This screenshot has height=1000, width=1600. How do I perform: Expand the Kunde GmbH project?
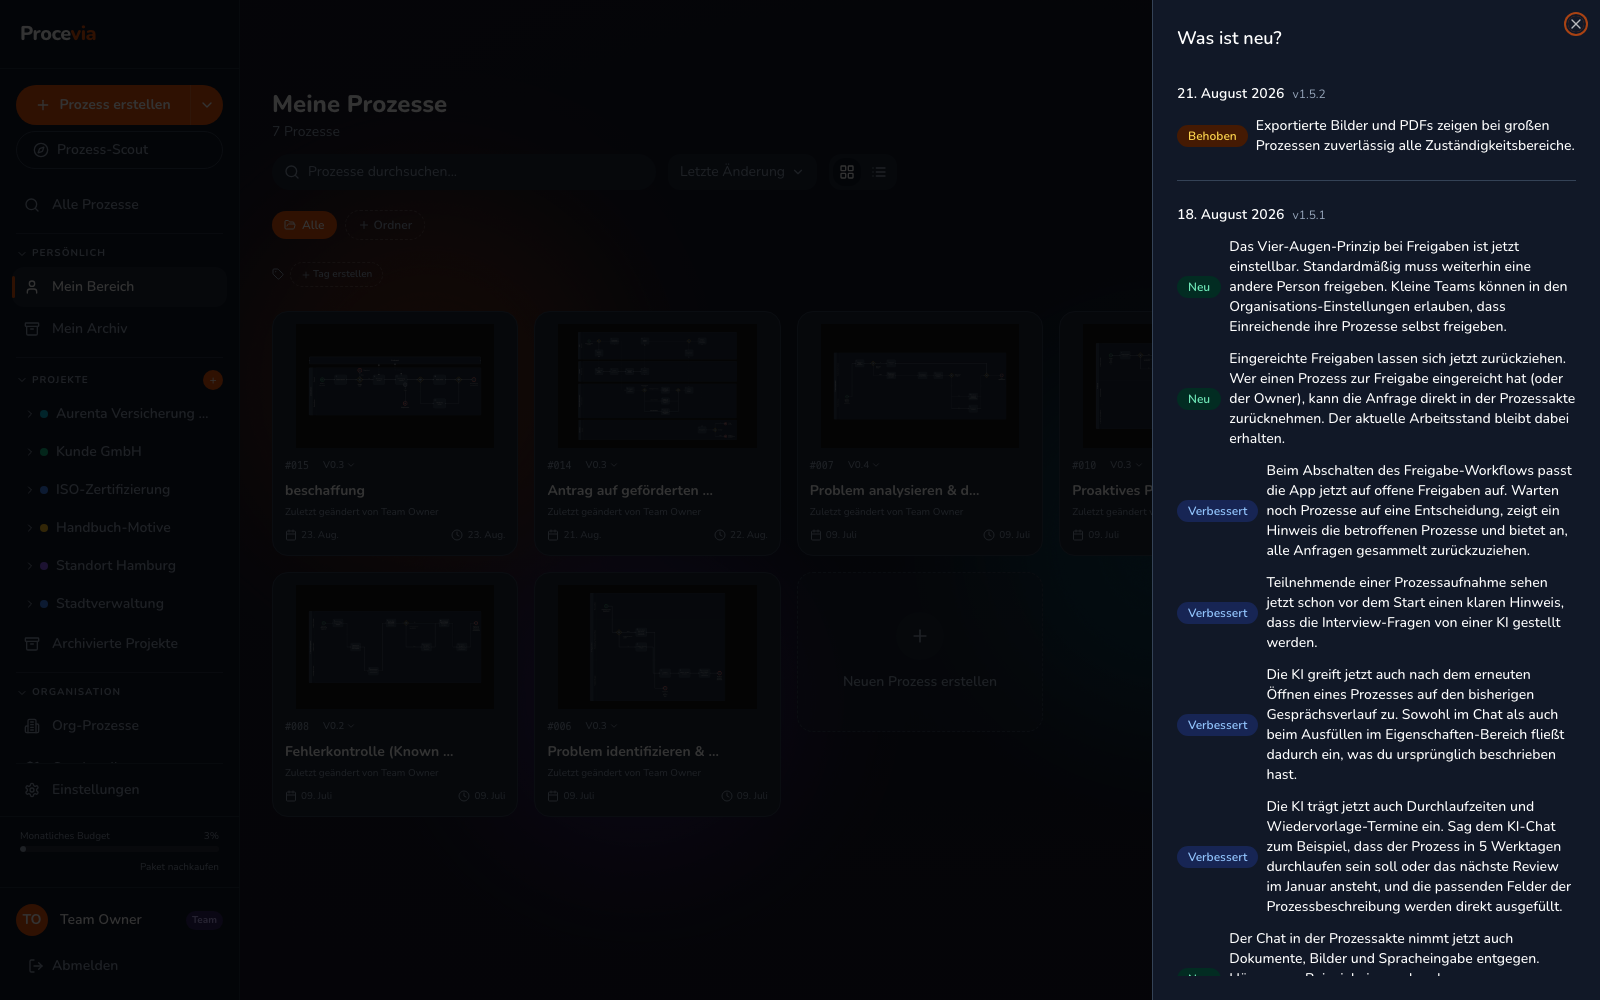coord(30,451)
